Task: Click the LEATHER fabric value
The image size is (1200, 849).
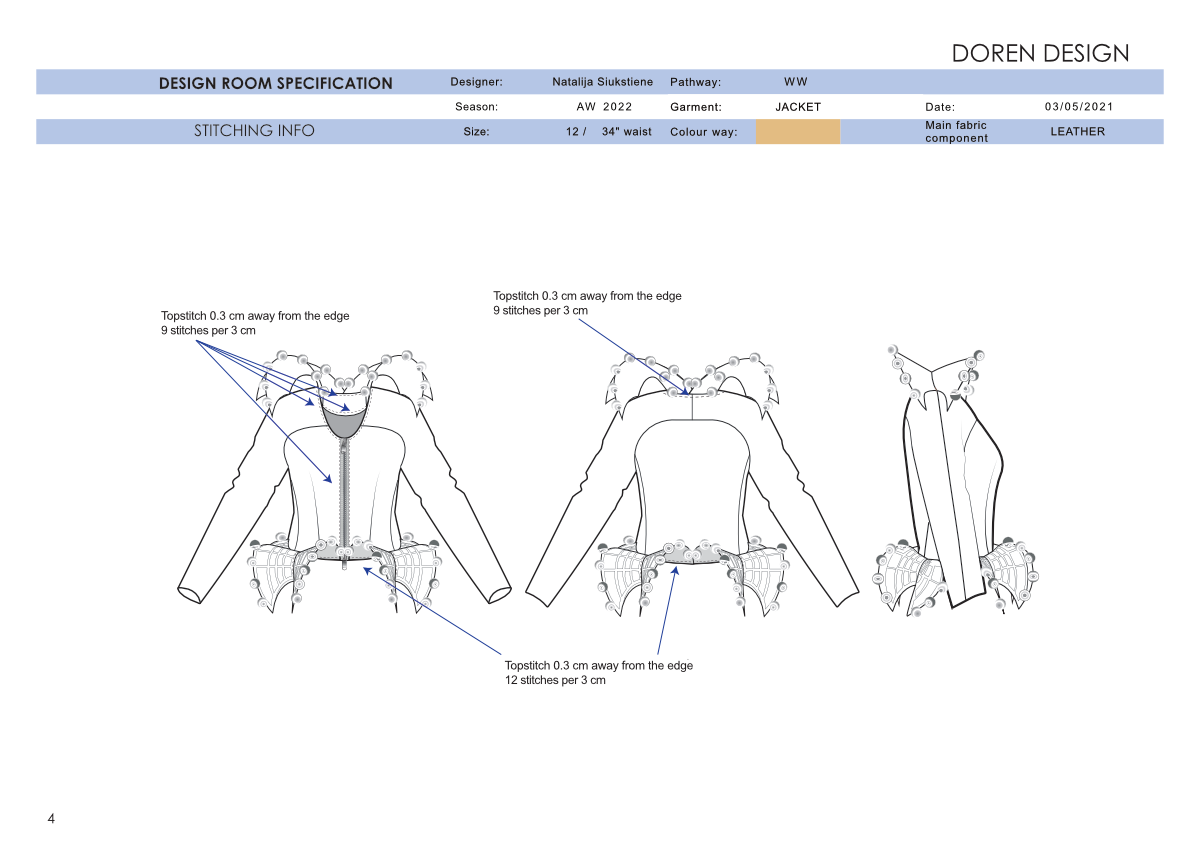Action: pyautogui.click(x=1078, y=132)
